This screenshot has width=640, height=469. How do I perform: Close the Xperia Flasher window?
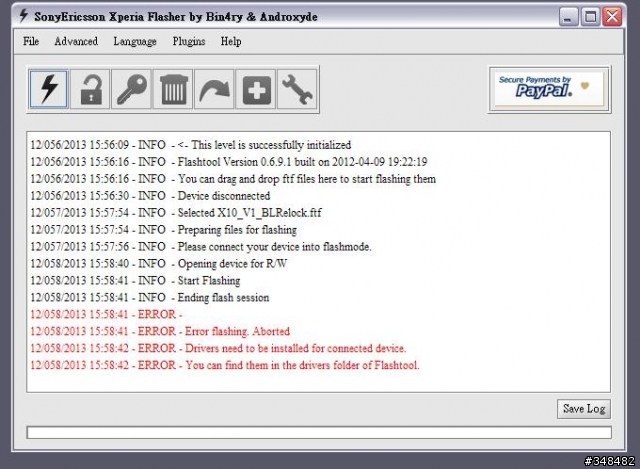coord(612,17)
